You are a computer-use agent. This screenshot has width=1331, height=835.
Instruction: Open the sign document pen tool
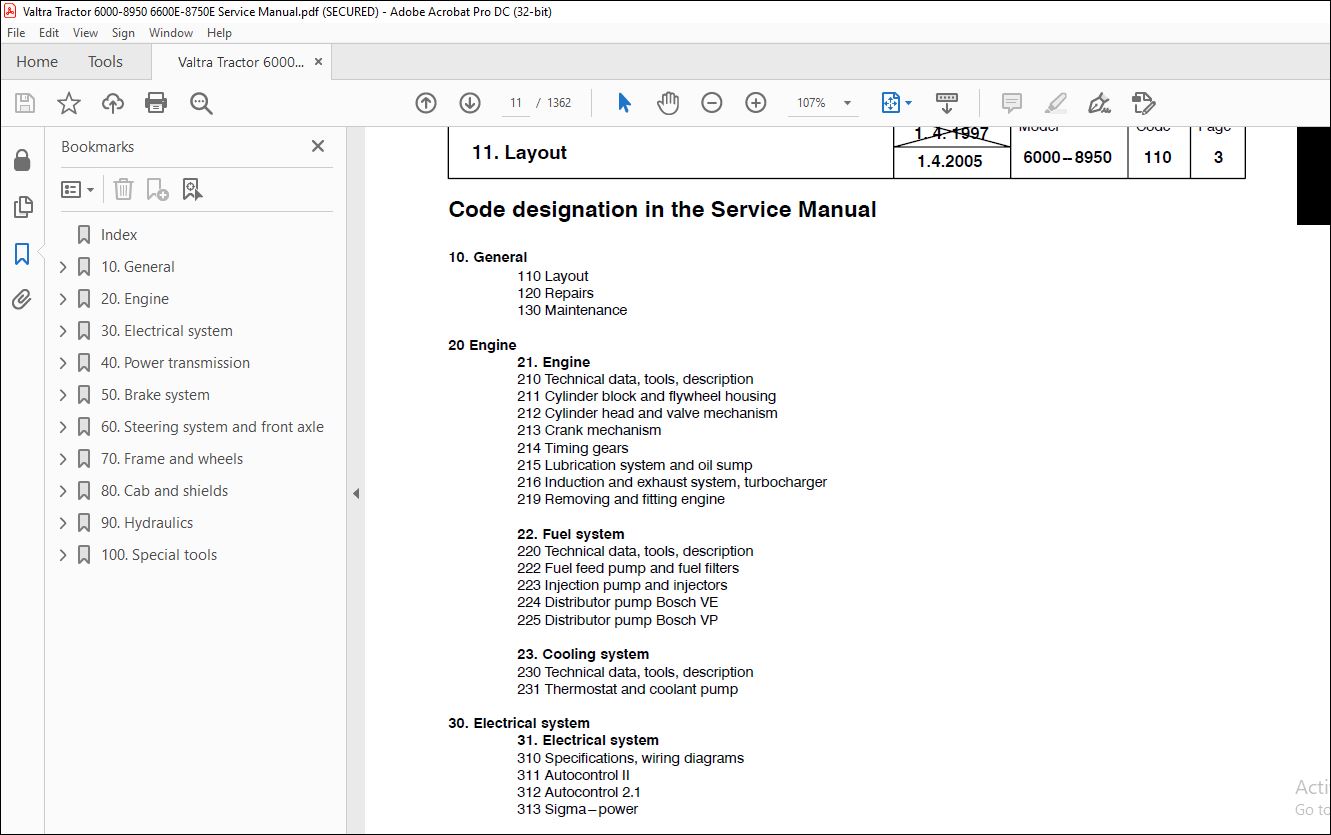[x=1099, y=103]
